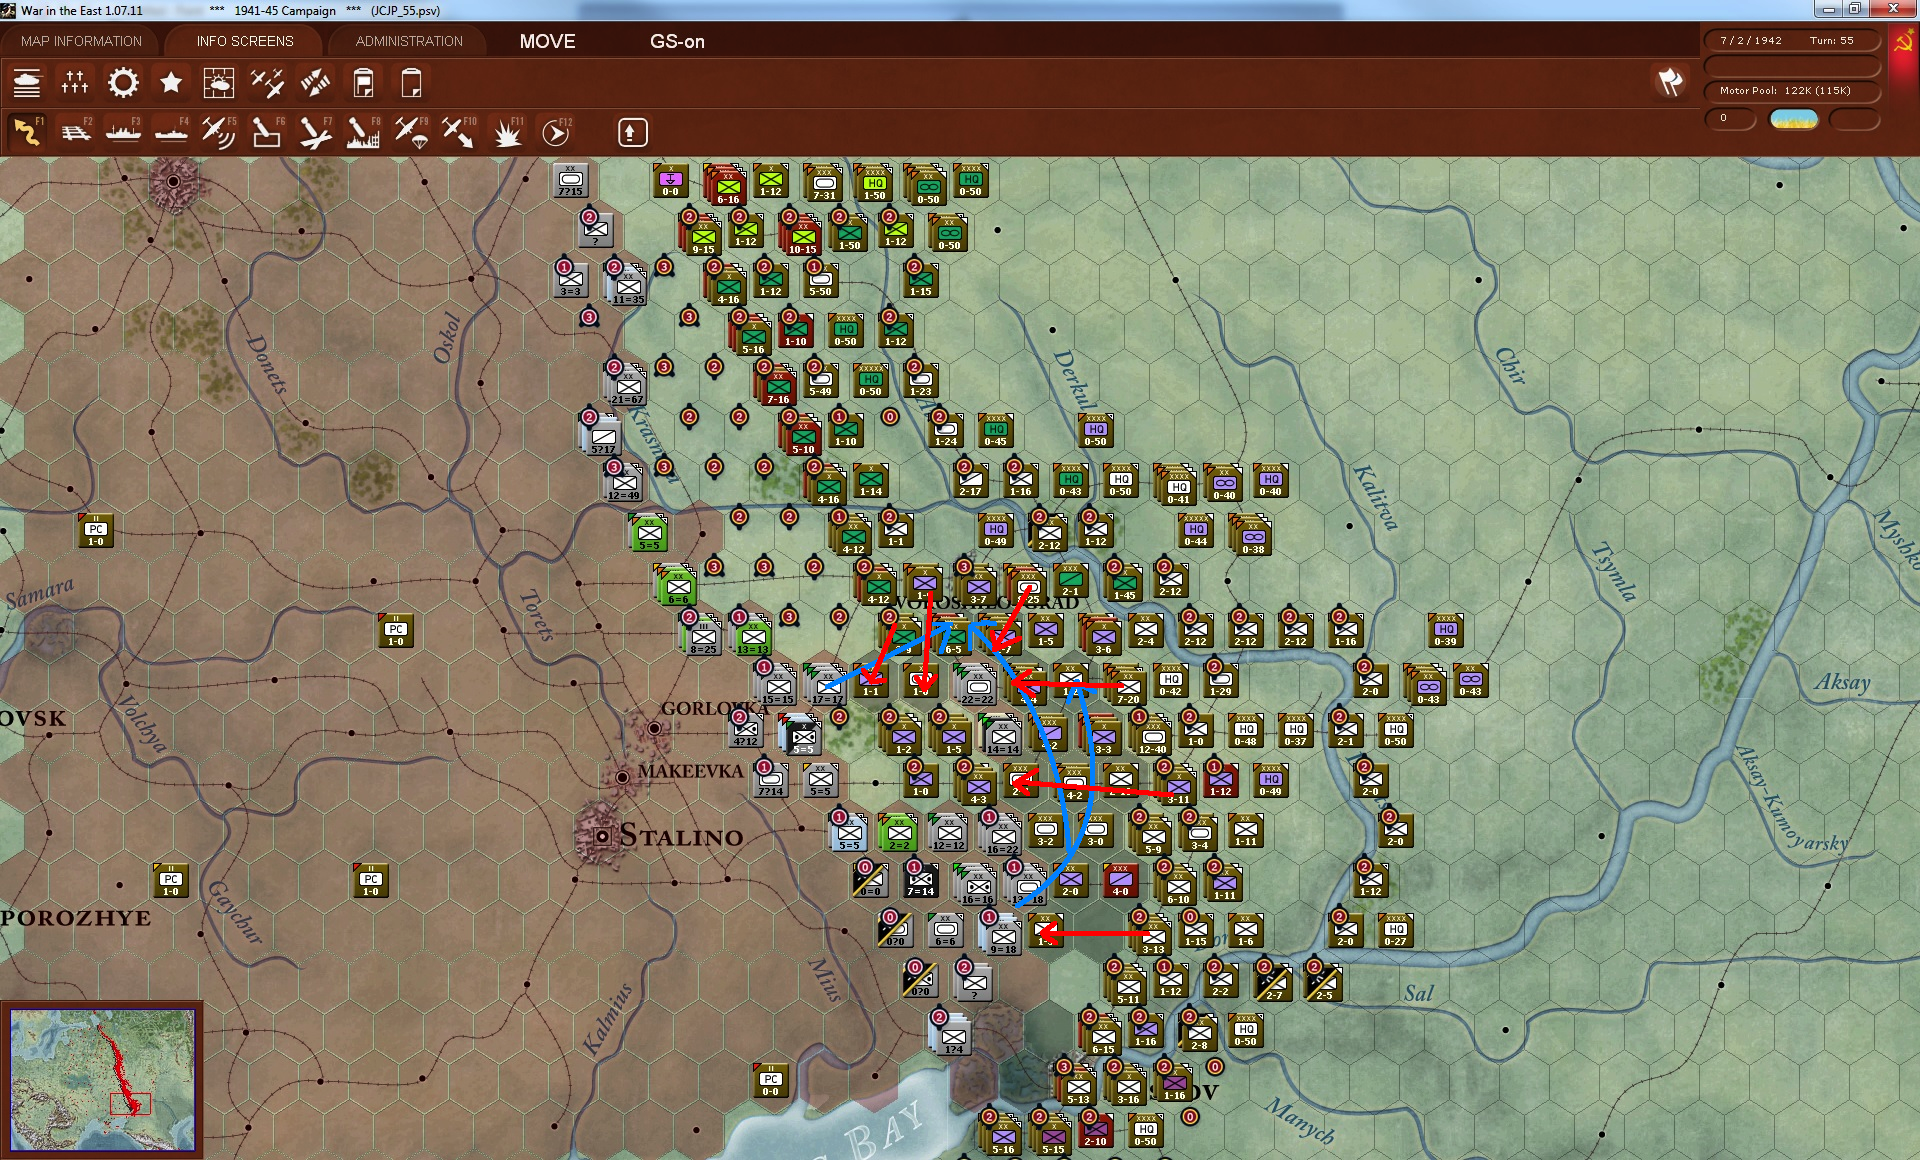Screen dimensions: 1920x1160
Task: Click the upload arrow box icon
Action: pos(632,132)
